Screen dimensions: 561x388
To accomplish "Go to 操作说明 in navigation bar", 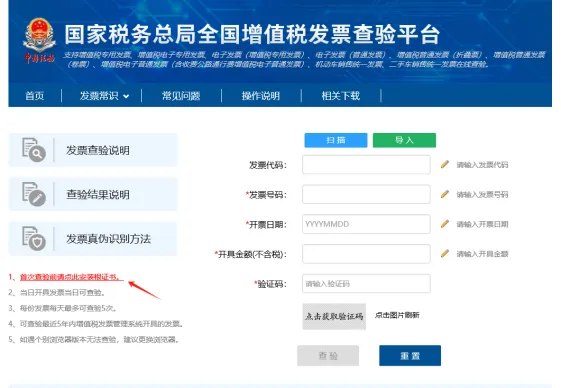I will pos(261,96).
